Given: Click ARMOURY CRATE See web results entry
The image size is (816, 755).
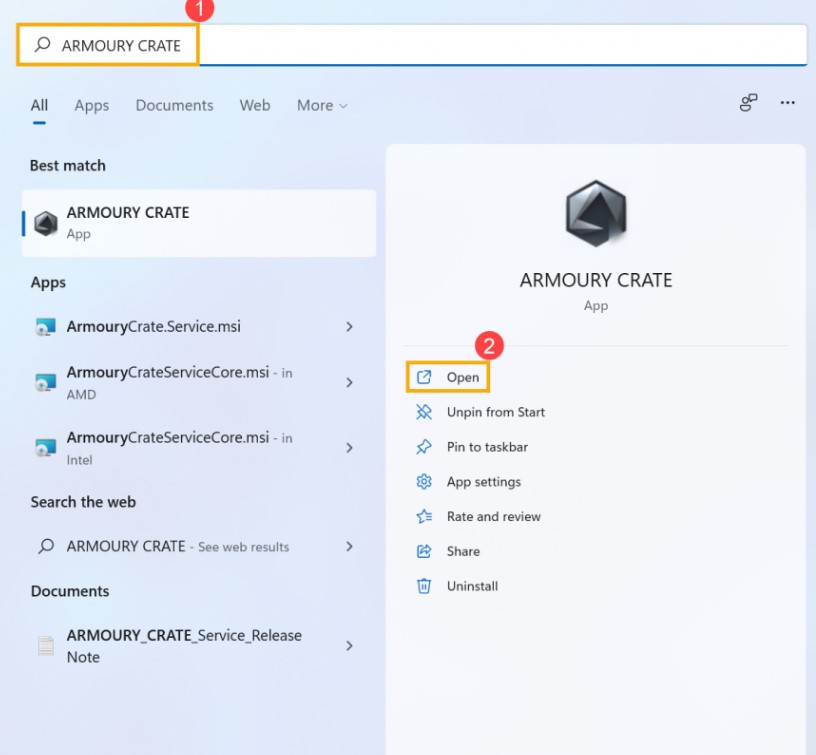Looking at the screenshot, I should (199, 546).
